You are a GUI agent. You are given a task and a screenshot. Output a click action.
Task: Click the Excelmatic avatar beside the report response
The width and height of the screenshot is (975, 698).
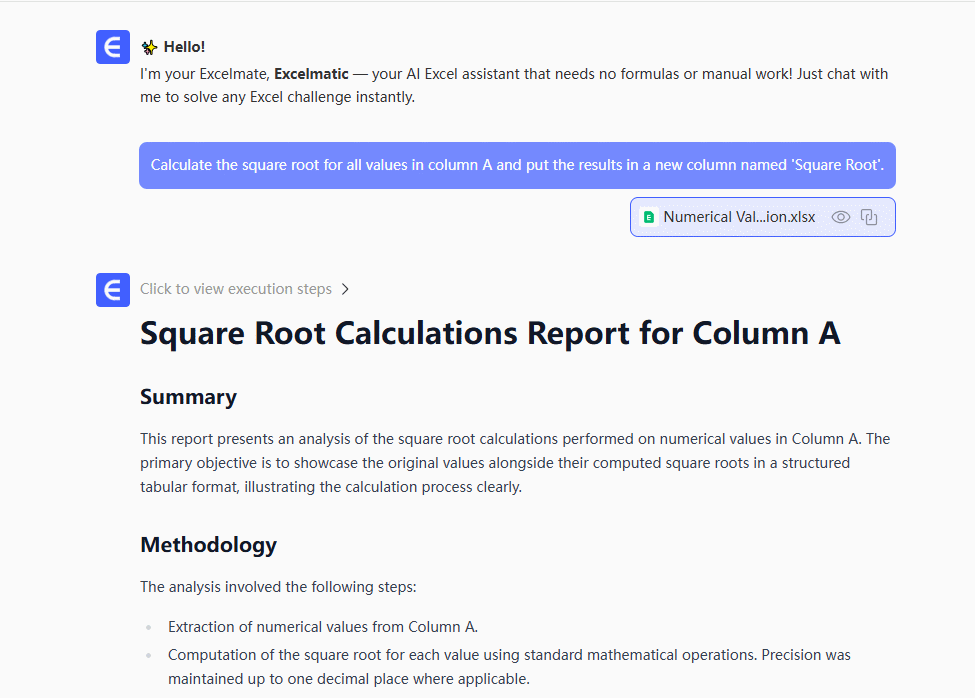tap(113, 290)
